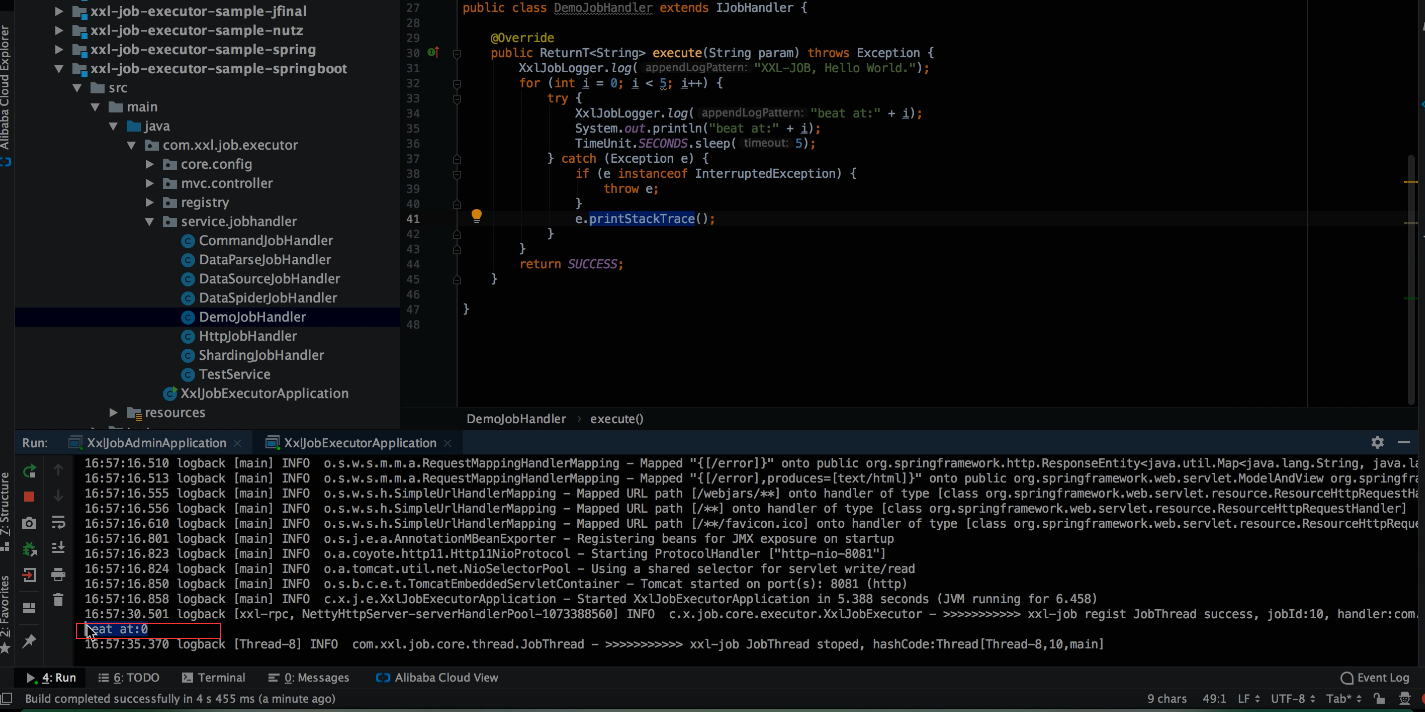Click execute() in the editor breadcrumb
Image resolution: width=1425 pixels, height=712 pixels.
[x=617, y=419]
